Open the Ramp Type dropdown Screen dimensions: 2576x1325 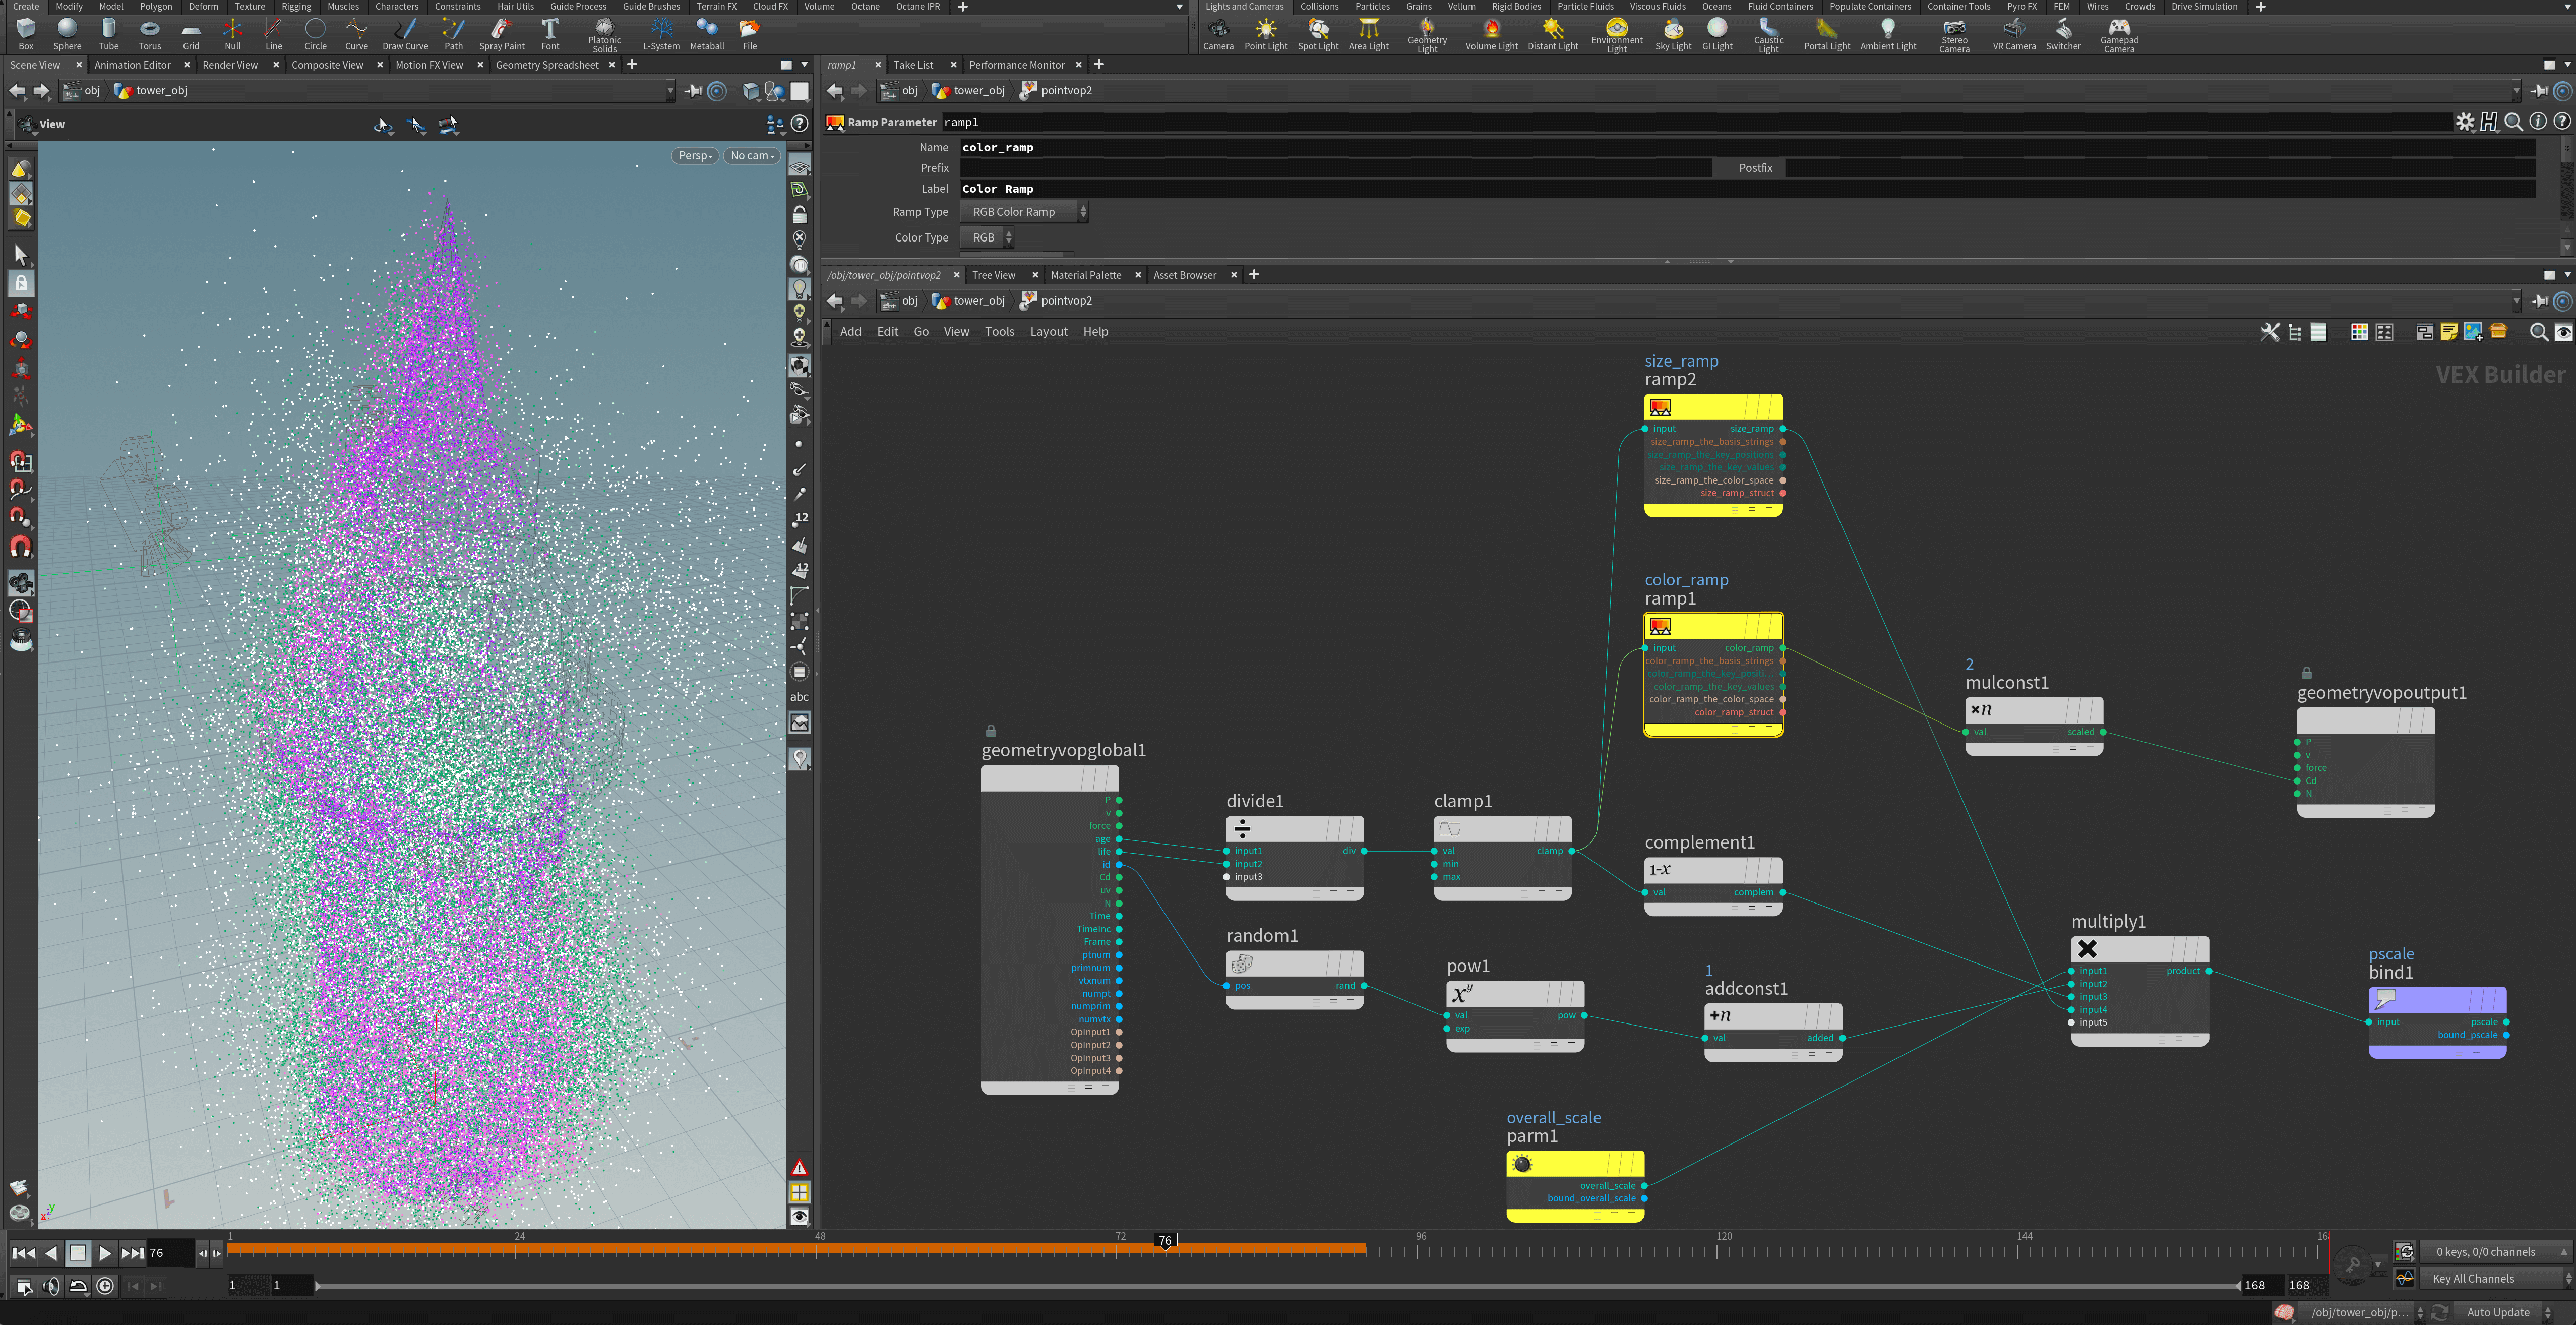[1023, 212]
